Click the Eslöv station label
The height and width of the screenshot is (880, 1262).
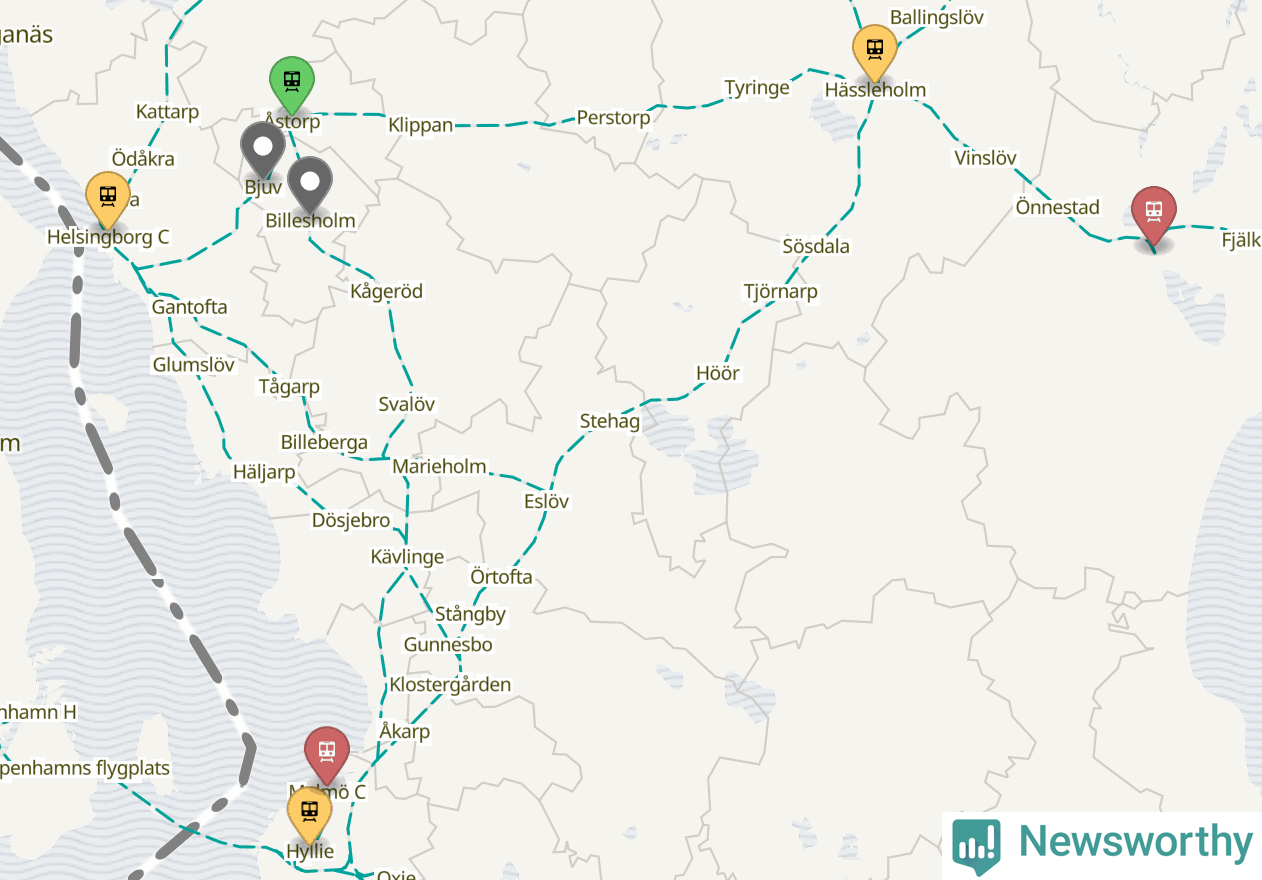546,501
